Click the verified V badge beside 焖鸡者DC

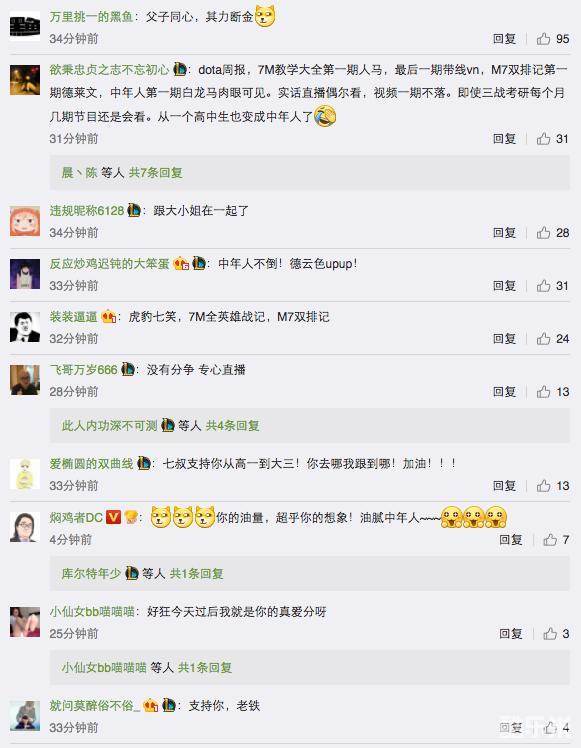coord(113,517)
